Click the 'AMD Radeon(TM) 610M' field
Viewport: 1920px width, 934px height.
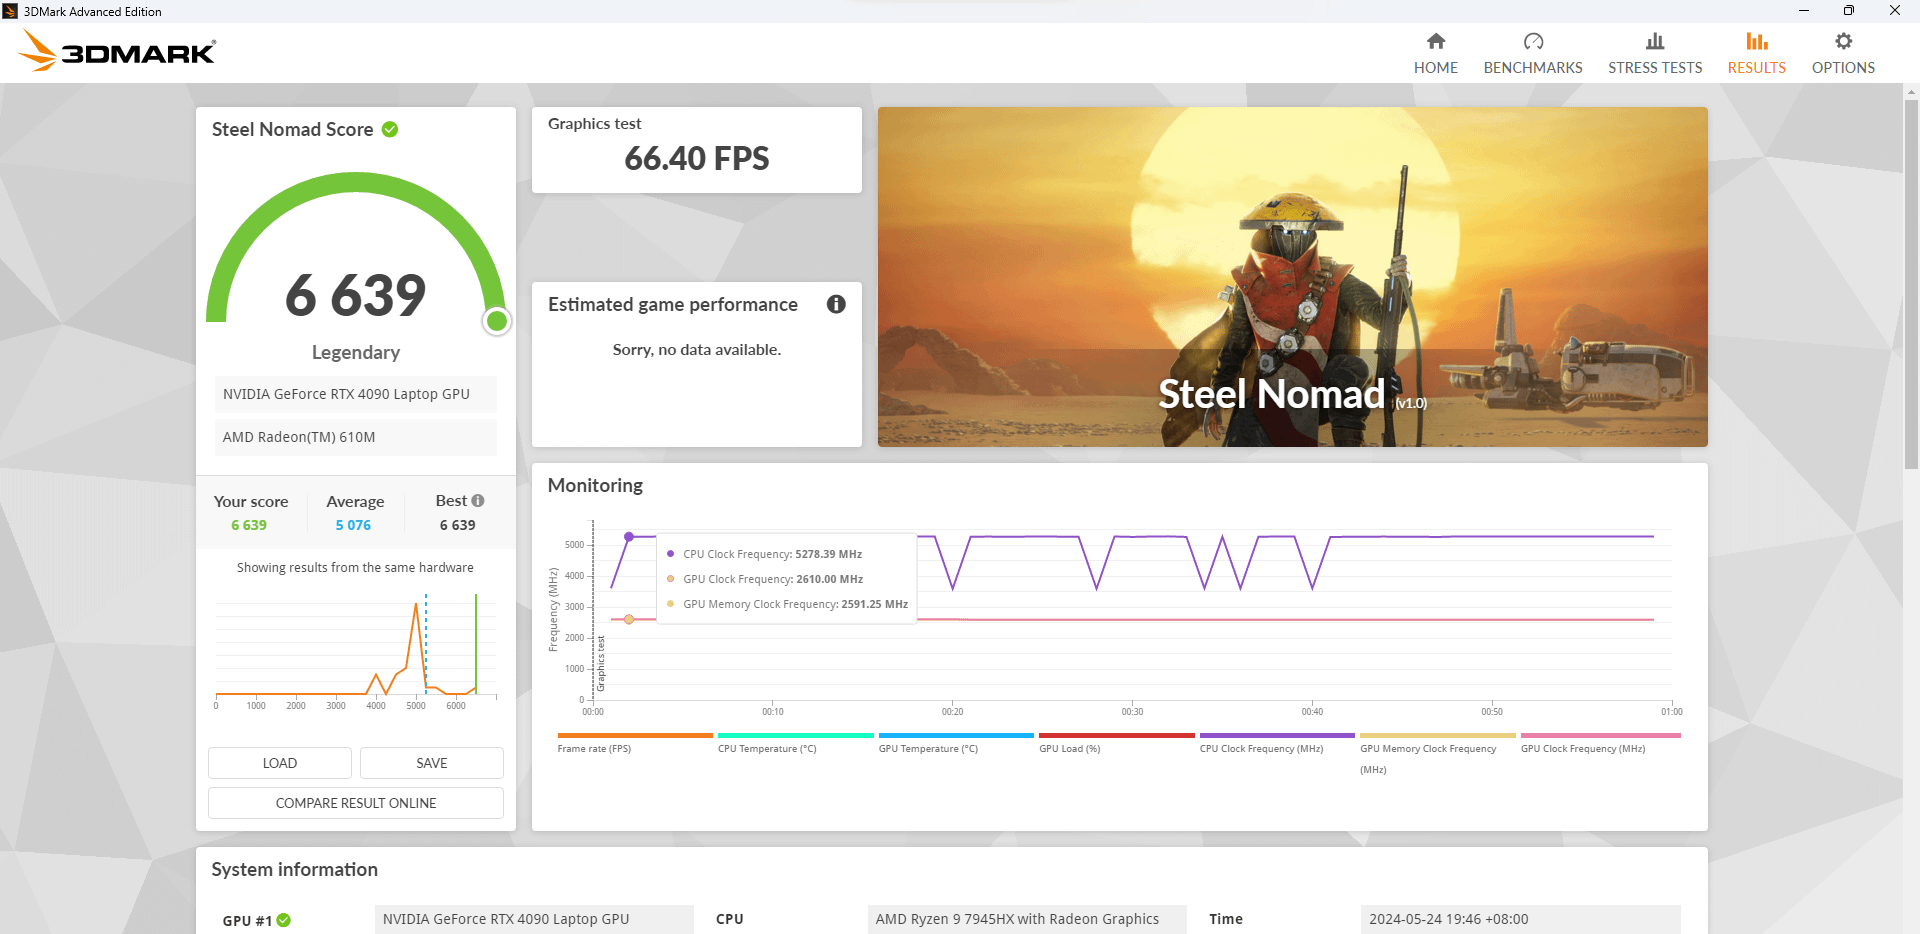coord(356,437)
